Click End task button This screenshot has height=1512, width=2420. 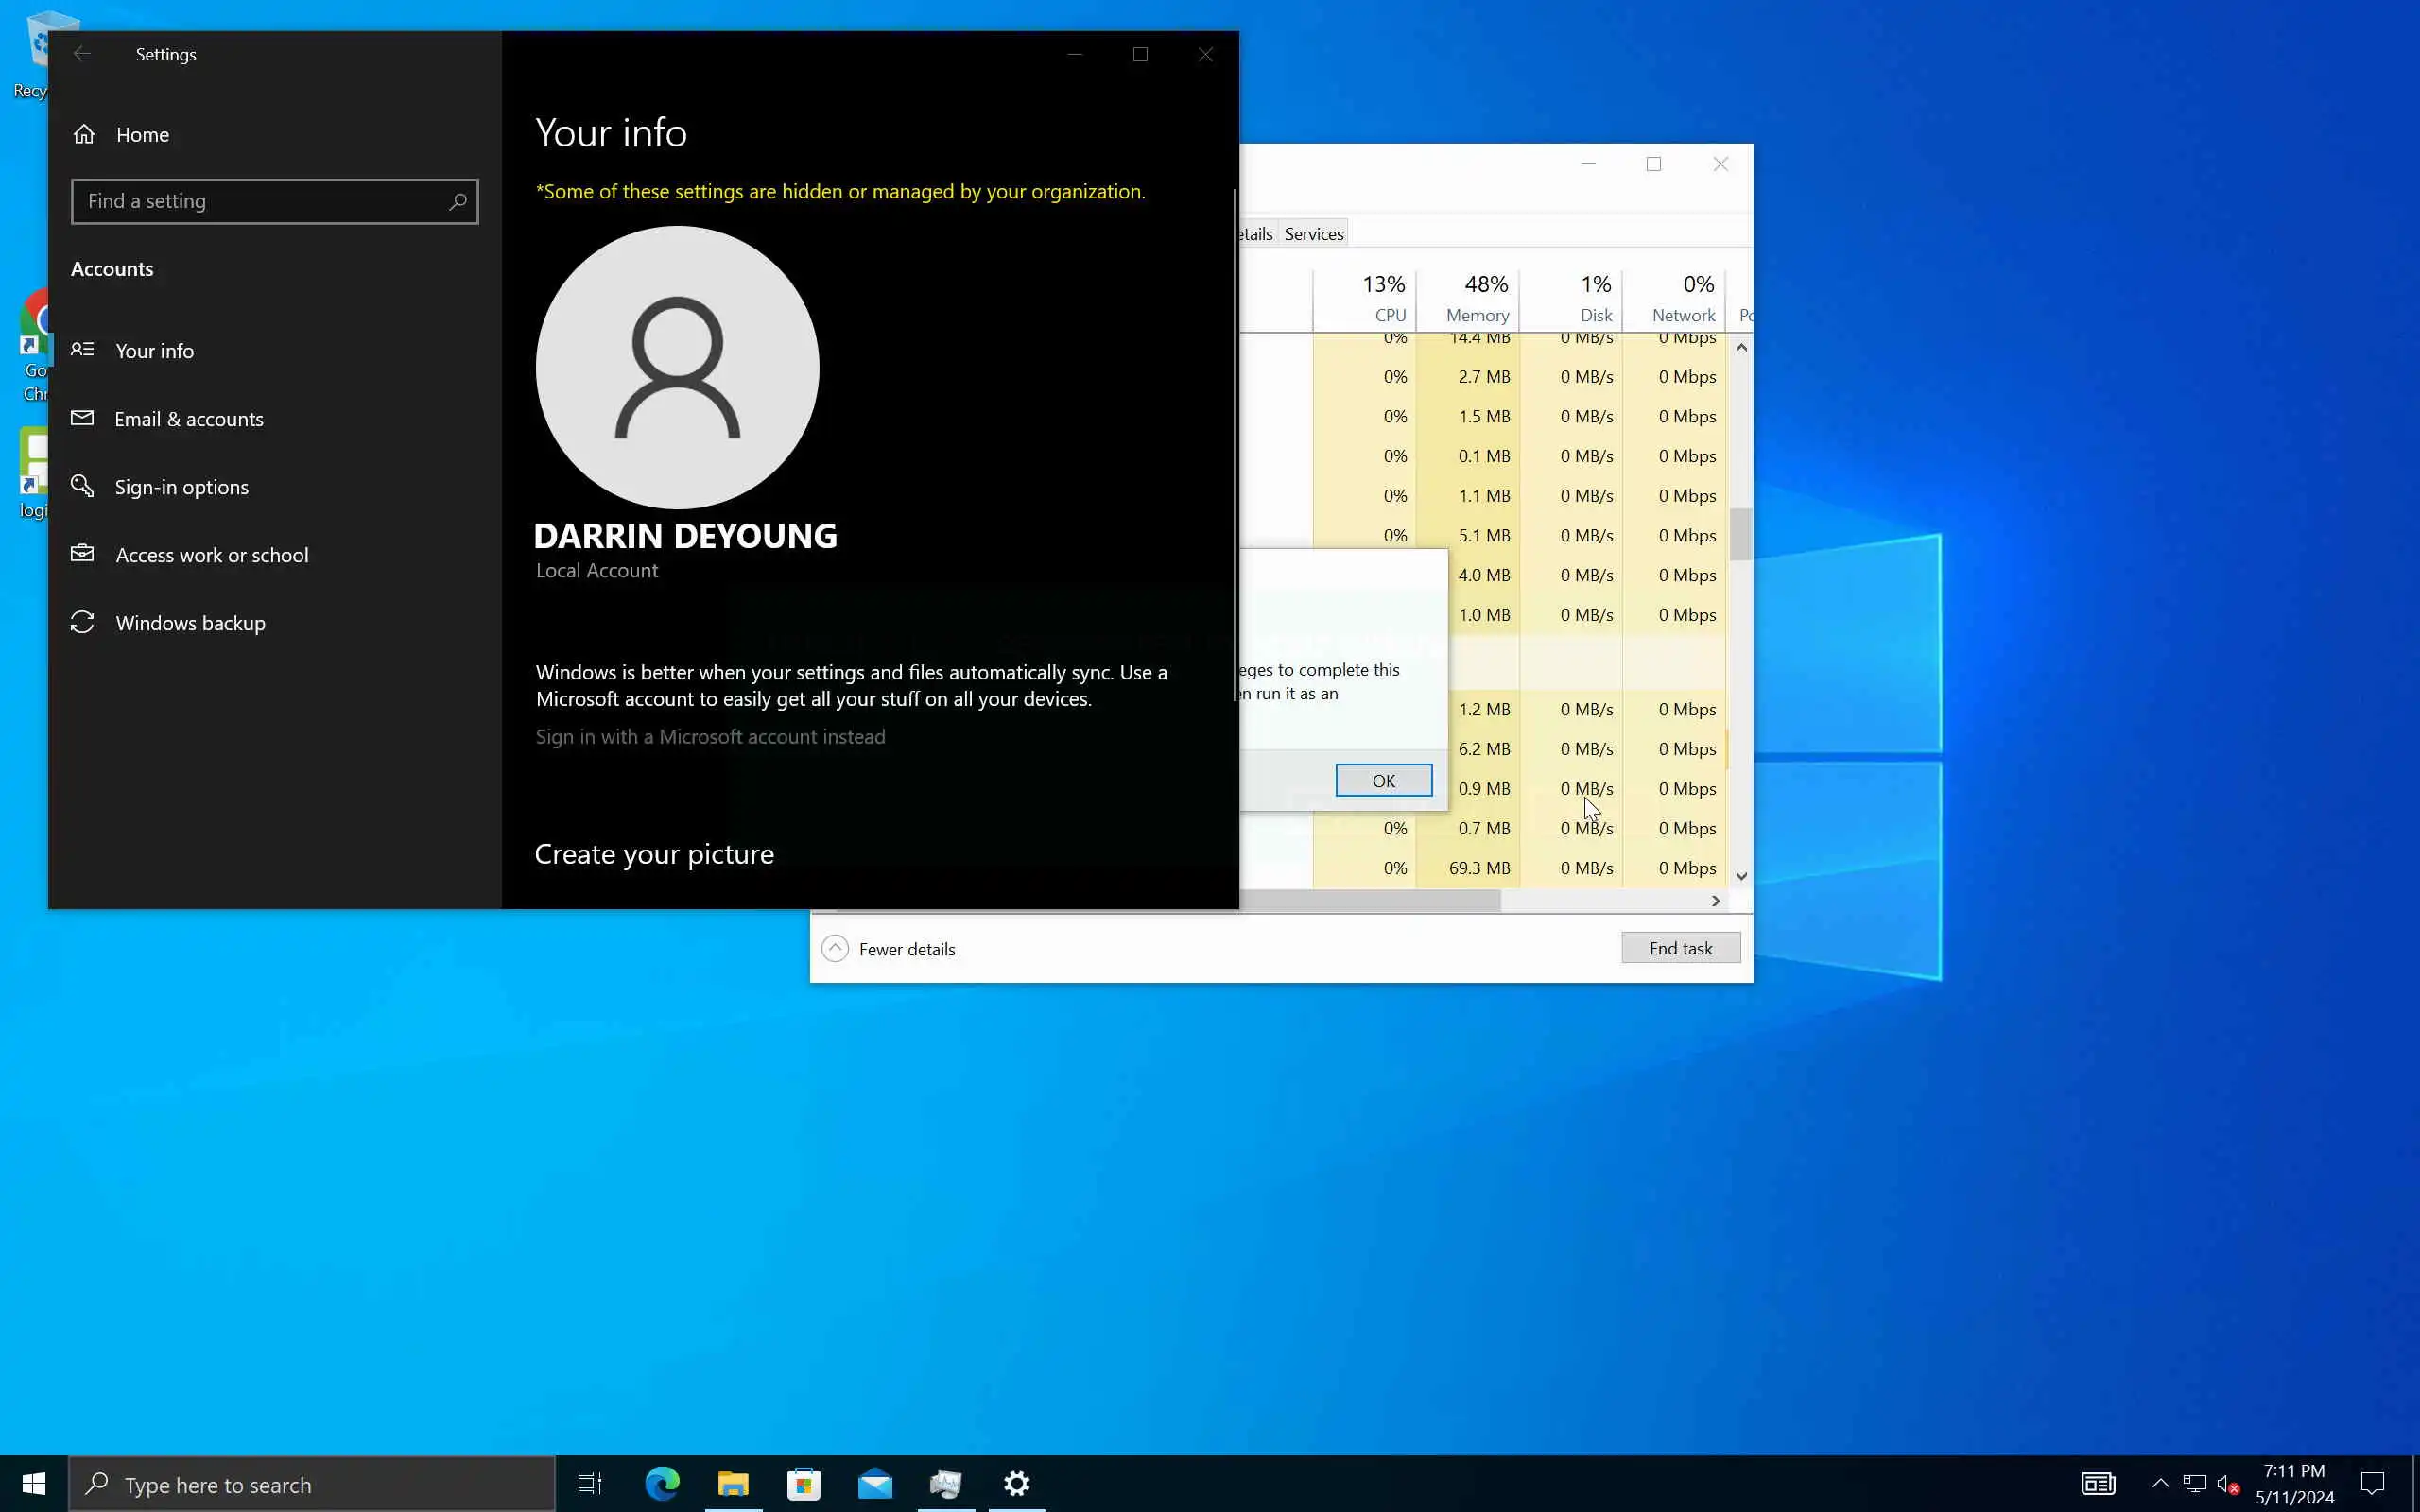[1680, 948]
